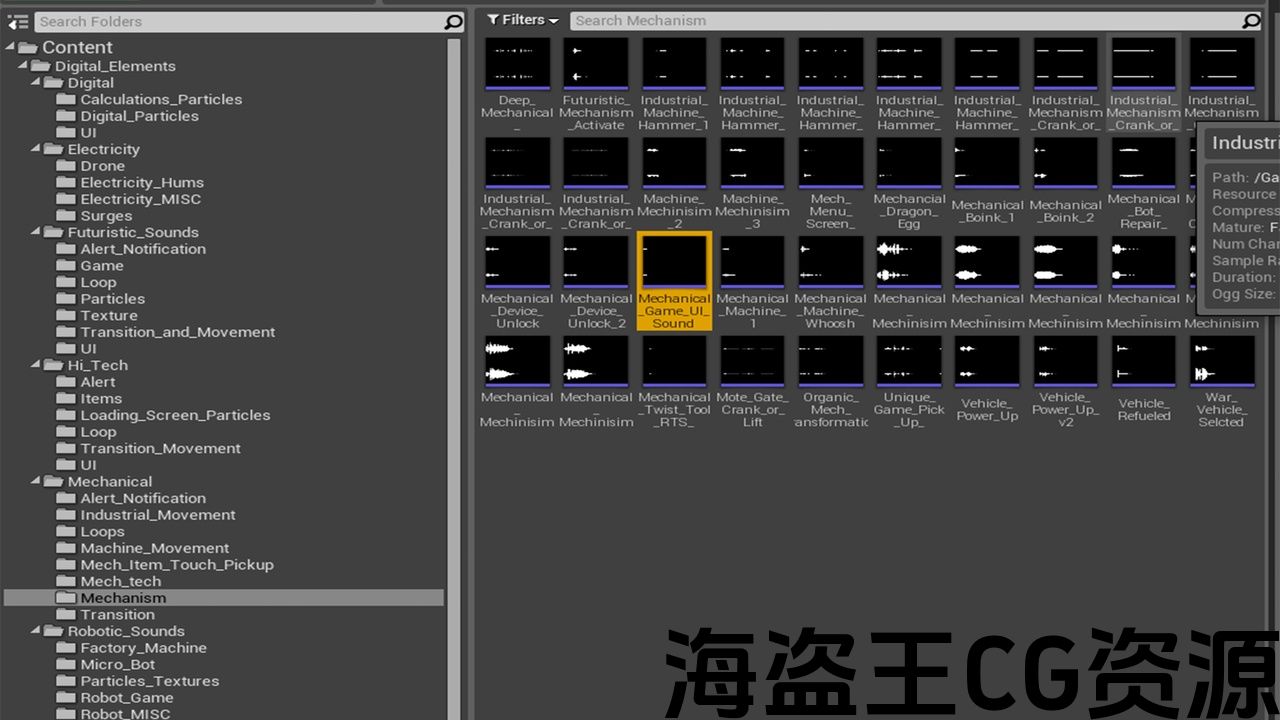Select the Micro_Bot folder icon
This screenshot has height=720, width=1280.
pos(66,664)
